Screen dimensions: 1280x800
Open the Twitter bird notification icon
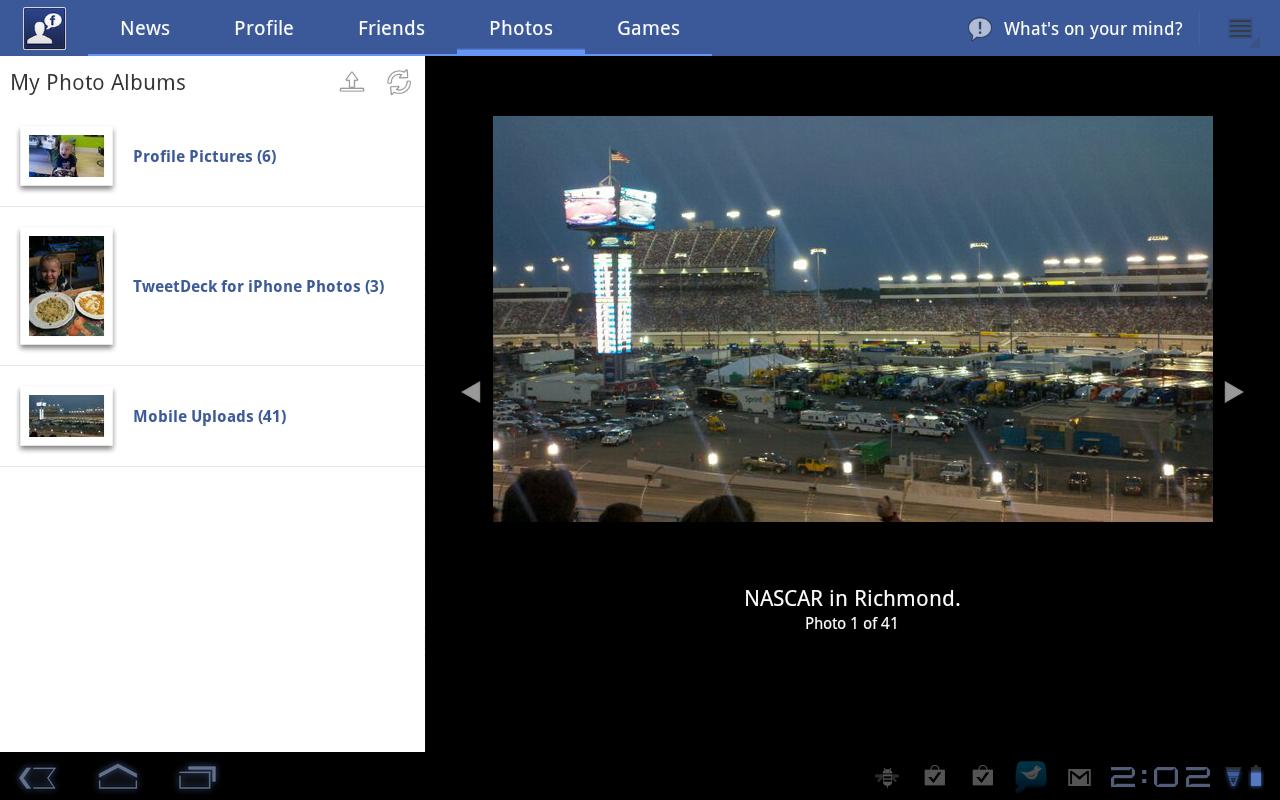pyautogui.click(x=1030, y=776)
